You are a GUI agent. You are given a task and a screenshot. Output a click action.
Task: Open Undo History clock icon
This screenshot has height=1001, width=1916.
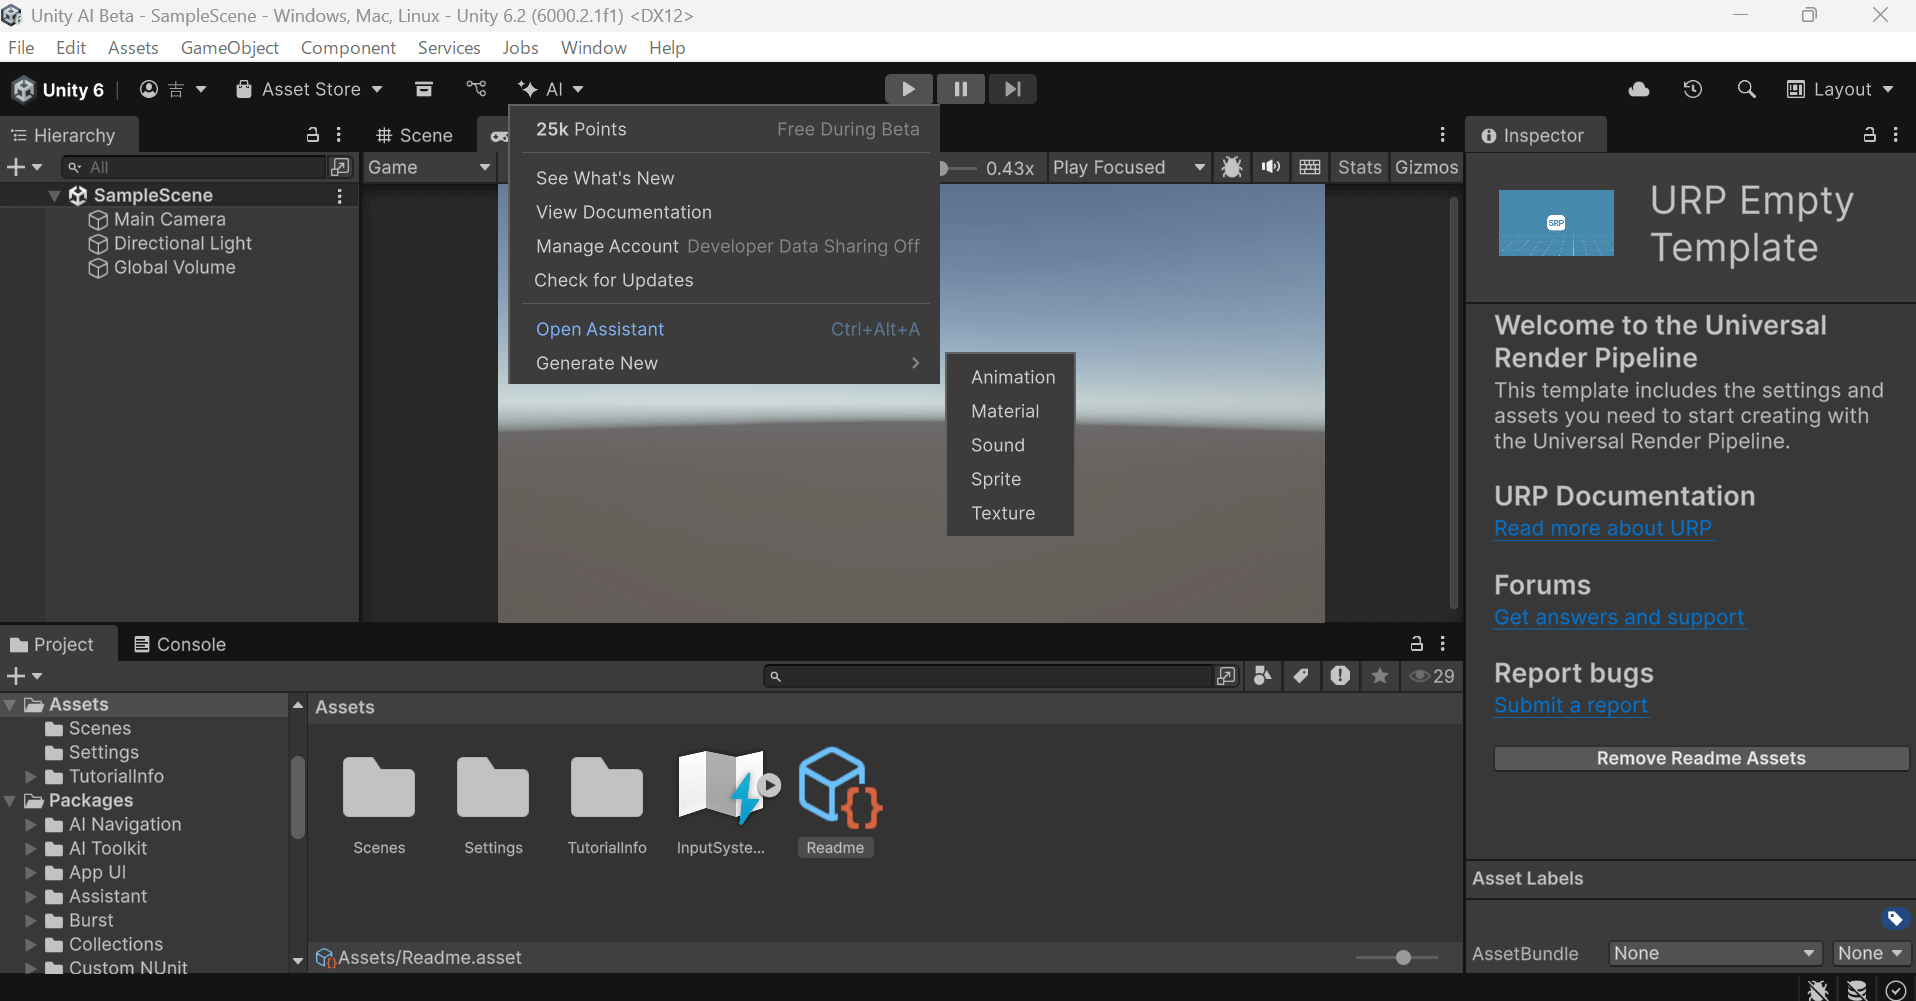pyautogui.click(x=1692, y=89)
